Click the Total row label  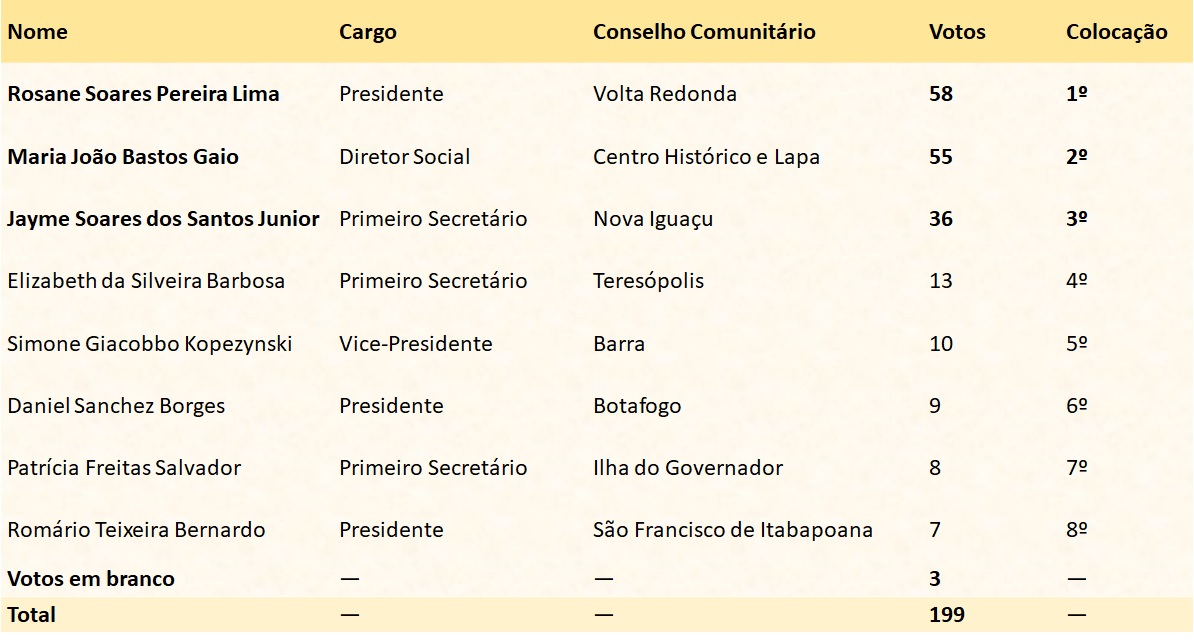point(32,615)
